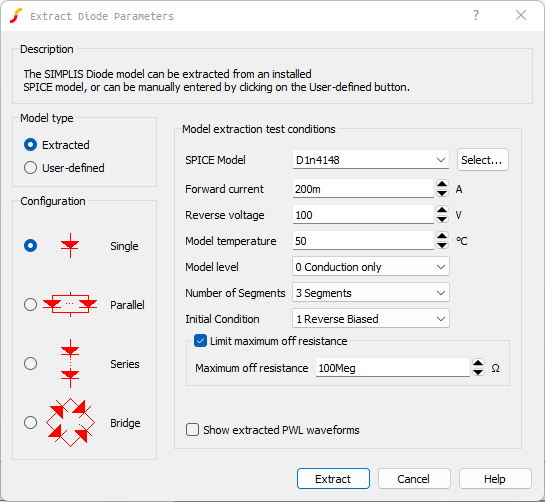Open the Number of Segments dropdown
This screenshot has height=502, width=545.
click(x=371, y=293)
